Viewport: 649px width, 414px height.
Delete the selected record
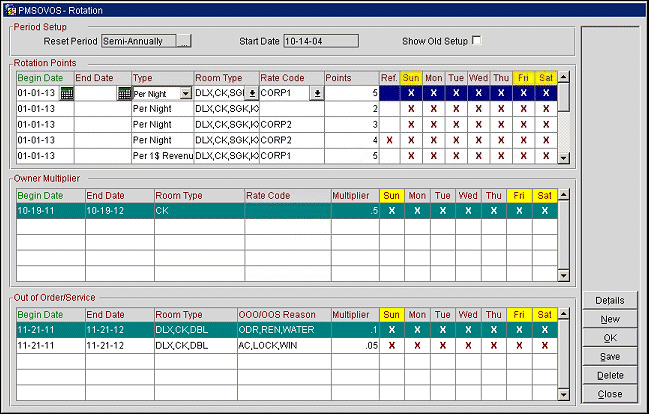point(610,375)
